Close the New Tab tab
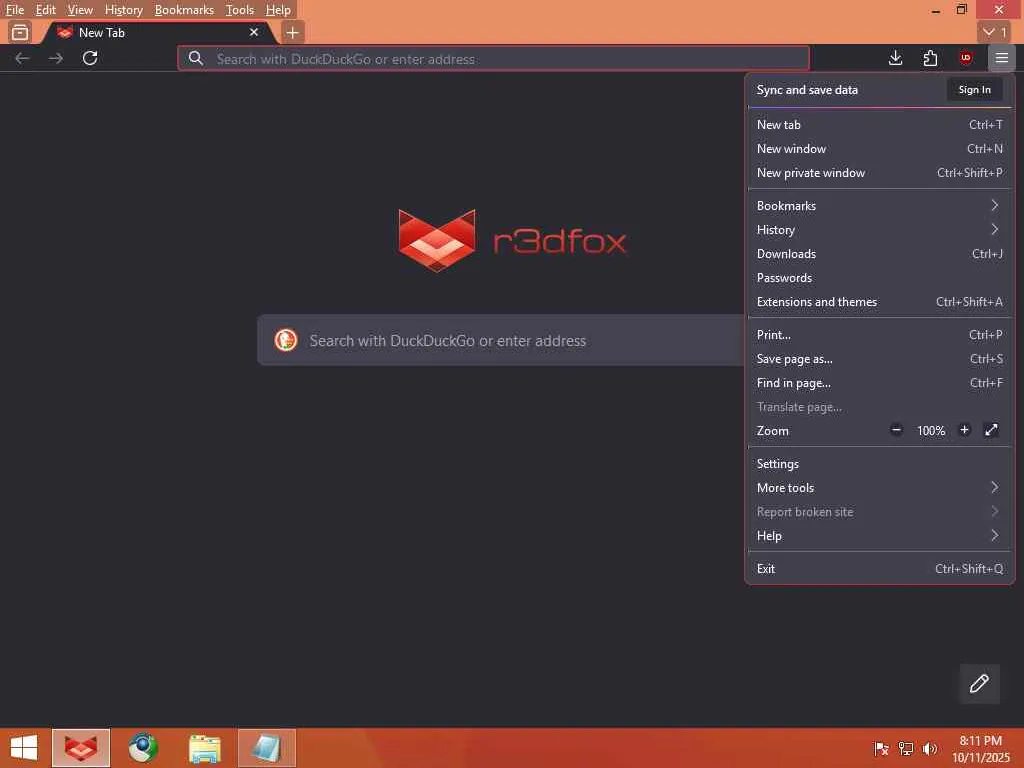The height and width of the screenshot is (768, 1024). pos(254,32)
